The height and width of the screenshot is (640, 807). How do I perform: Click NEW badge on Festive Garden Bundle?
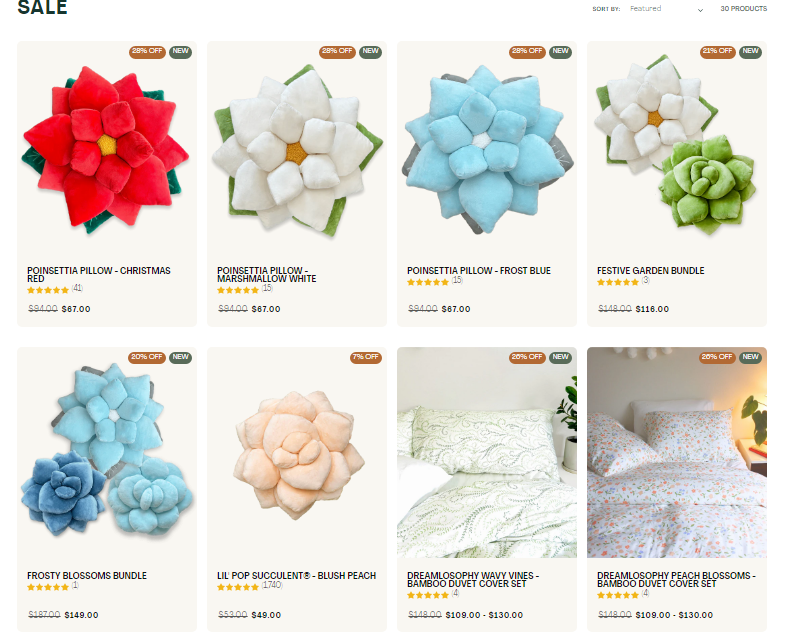pyautogui.click(x=750, y=51)
